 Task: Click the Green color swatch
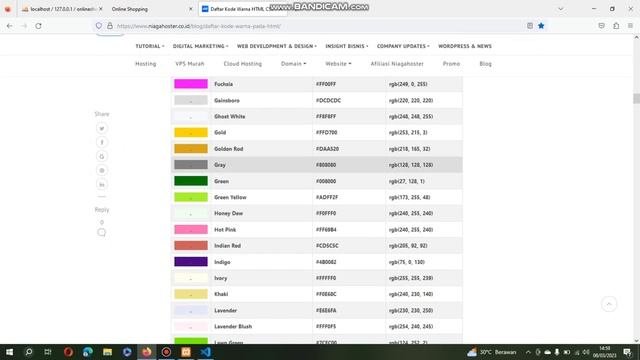(191, 181)
